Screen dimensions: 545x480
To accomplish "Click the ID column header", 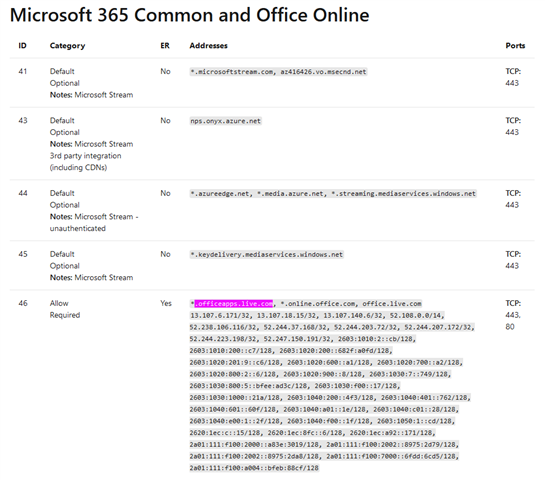I will [23, 46].
